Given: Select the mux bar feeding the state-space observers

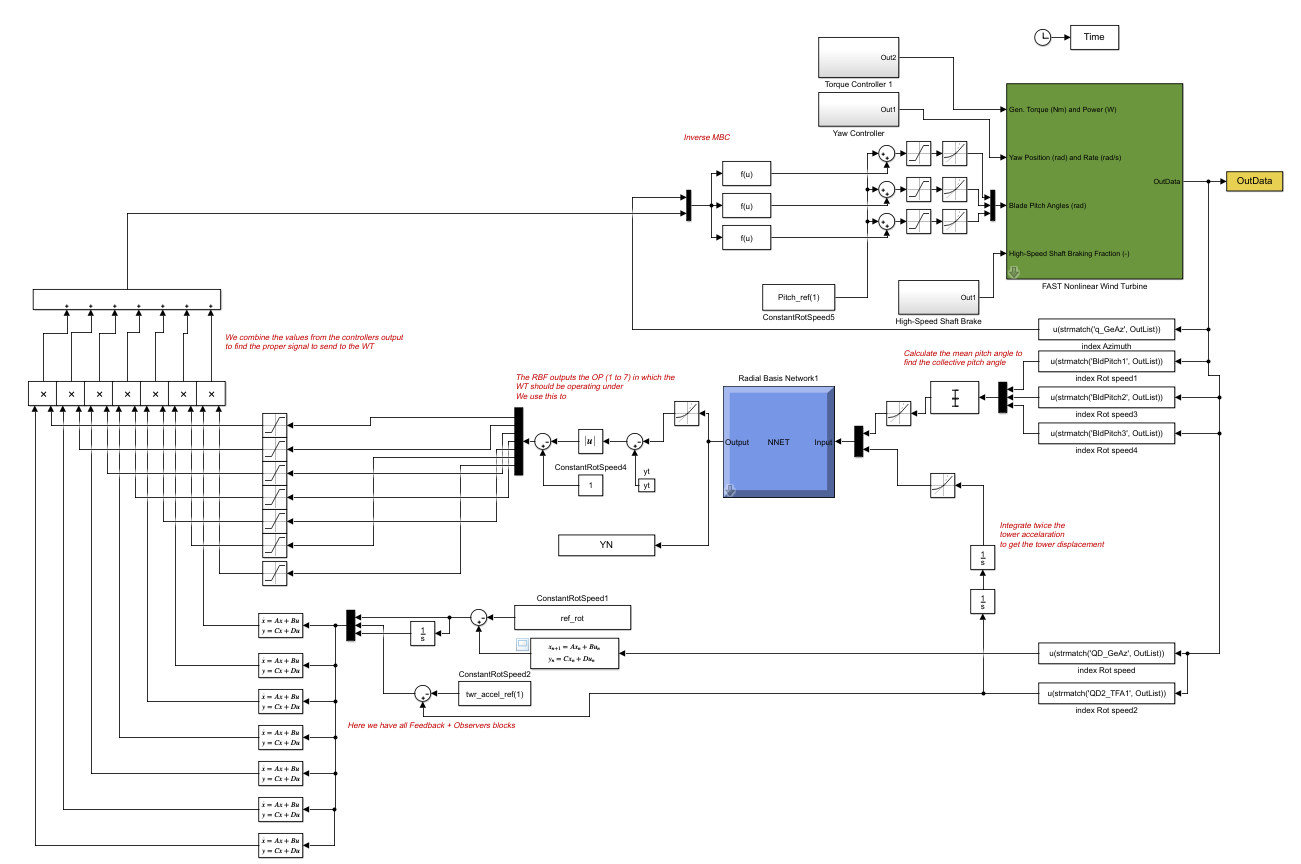Looking at the screenshot, I should point(350,625).
